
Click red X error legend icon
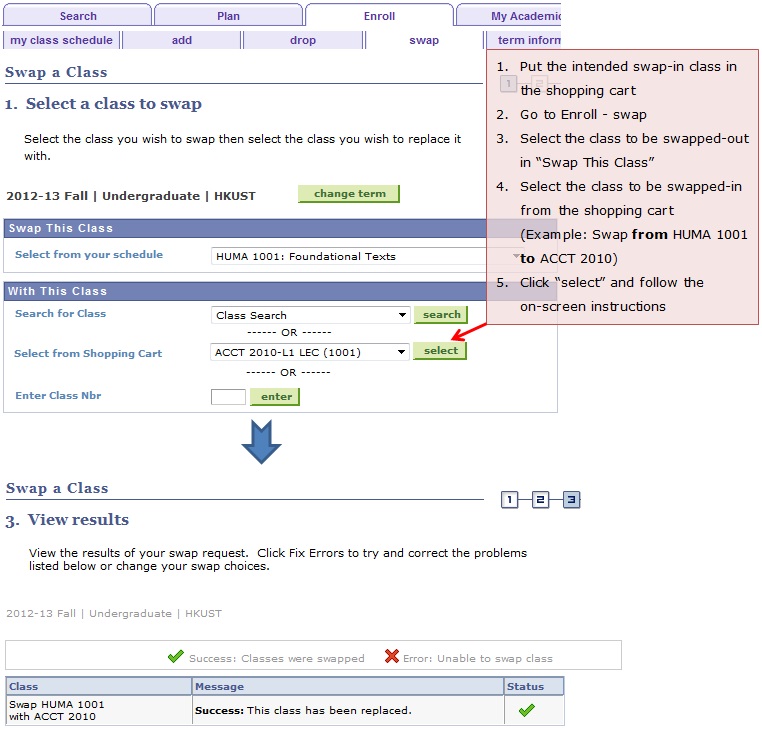coord(392,657)
